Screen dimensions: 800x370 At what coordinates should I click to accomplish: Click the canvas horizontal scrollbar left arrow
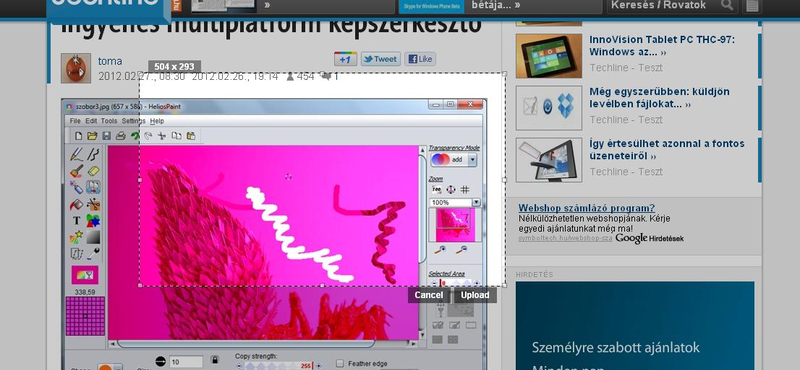[112, 344]
